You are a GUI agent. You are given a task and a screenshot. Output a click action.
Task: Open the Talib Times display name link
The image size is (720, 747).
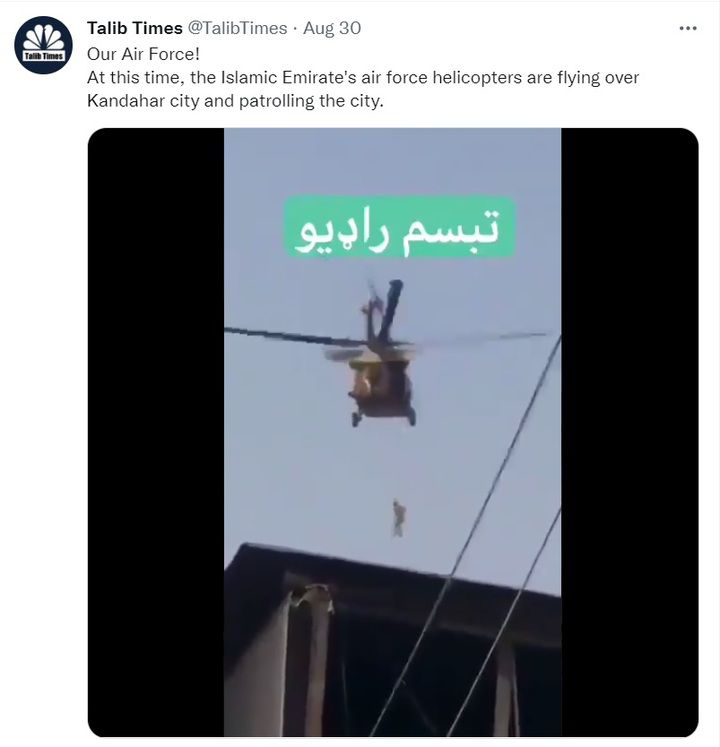(x=135, y=28)
